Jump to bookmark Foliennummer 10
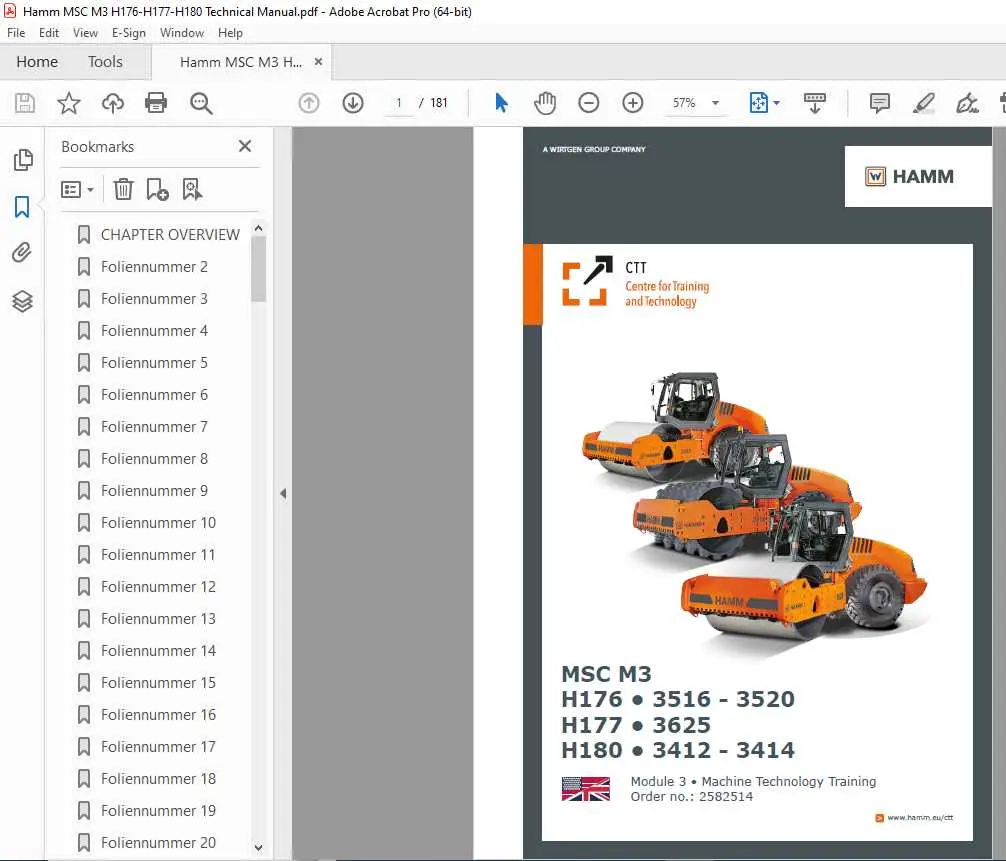The image size is (1006, 861). tap(158, 523)
